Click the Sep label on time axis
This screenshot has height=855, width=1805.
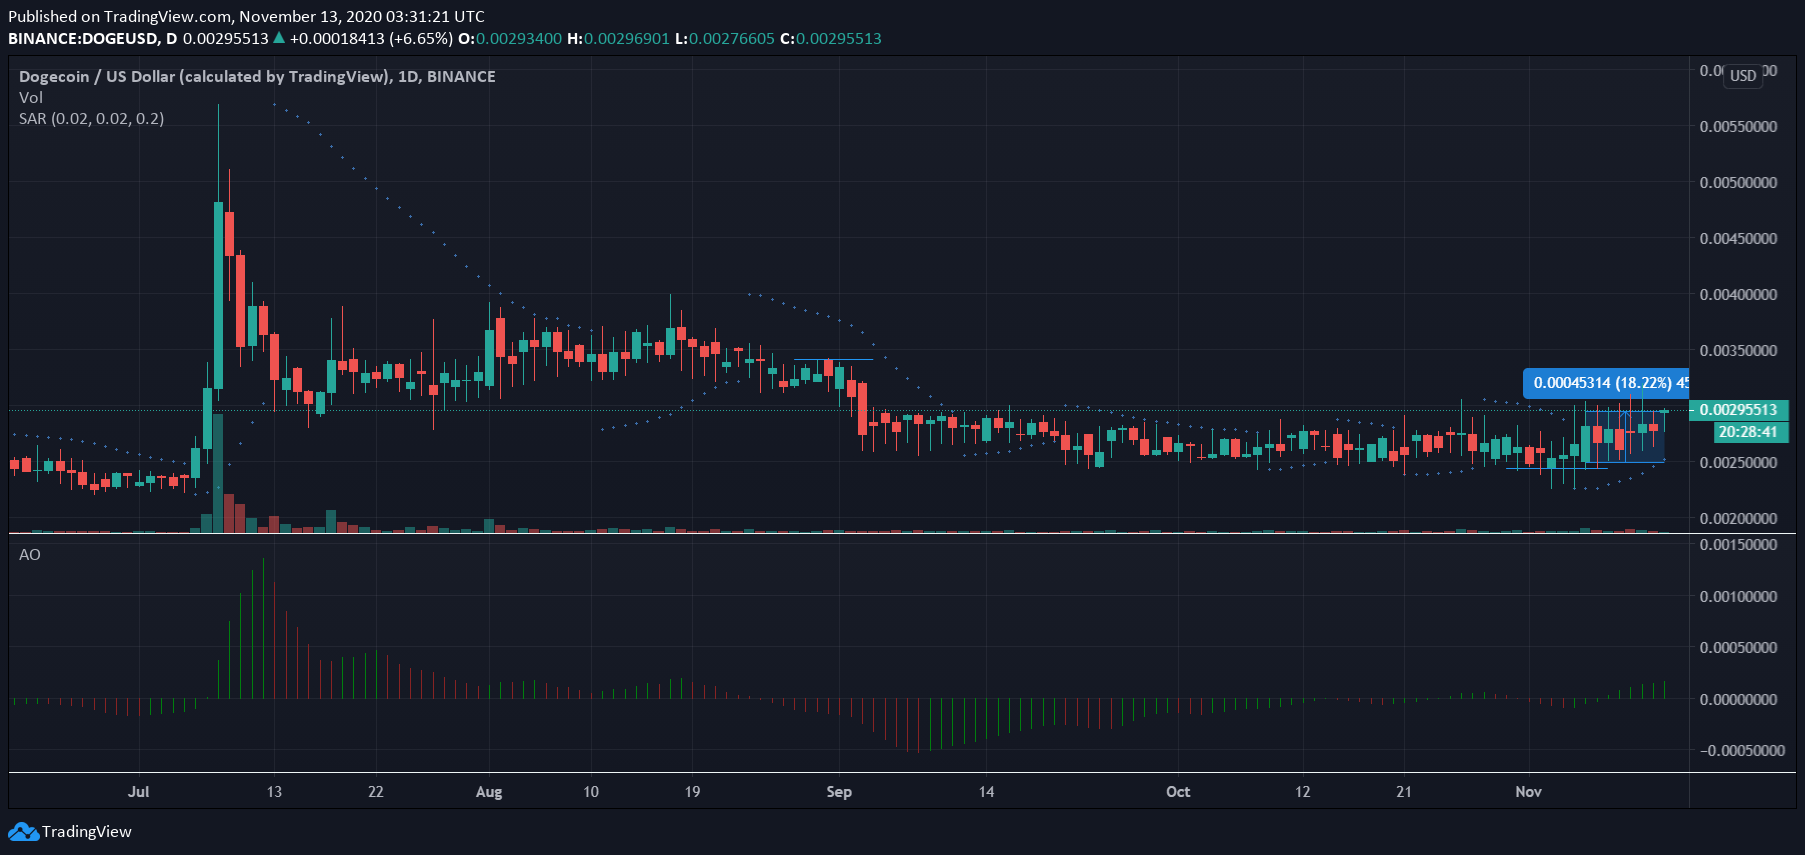[x=839, y=791]
